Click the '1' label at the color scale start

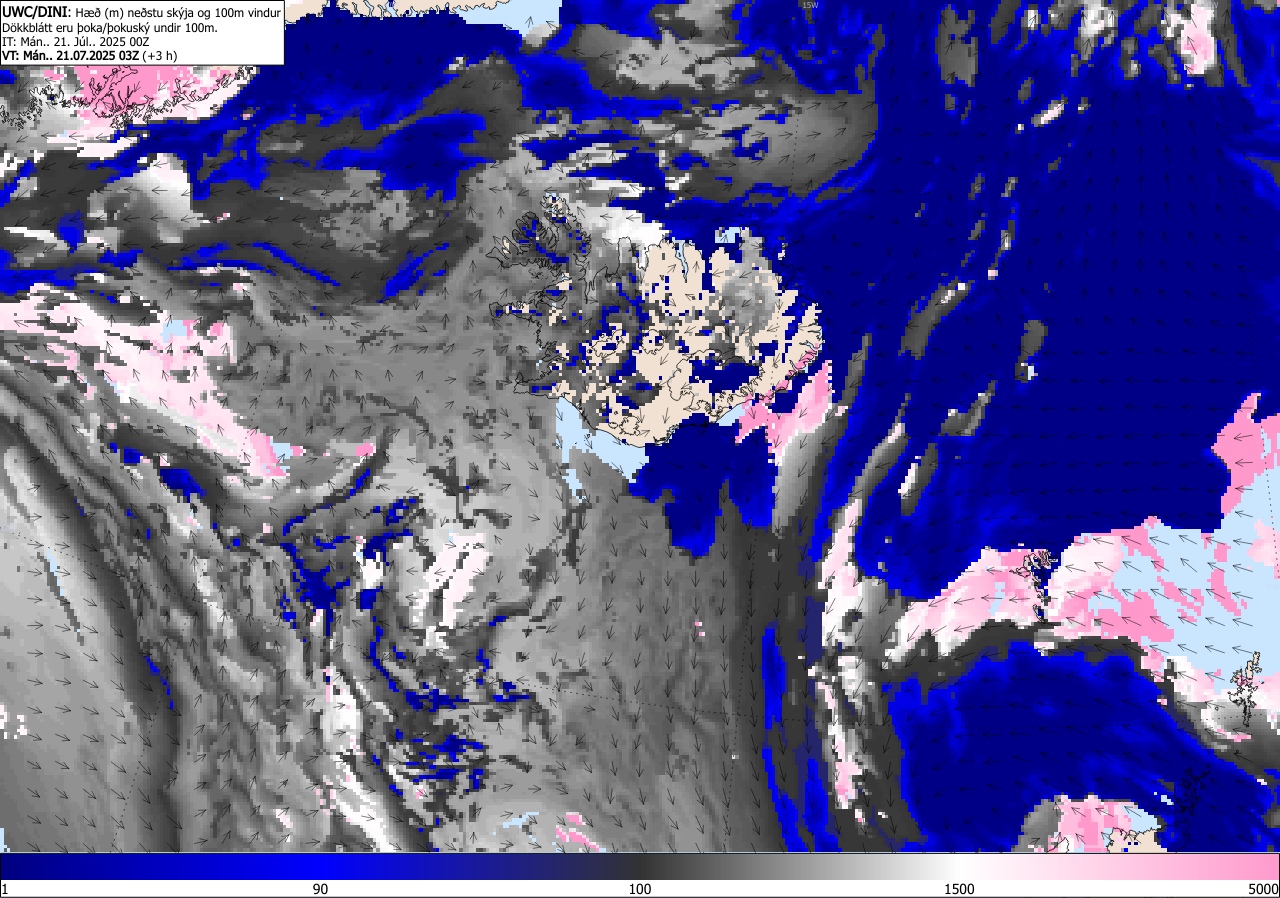5,889
